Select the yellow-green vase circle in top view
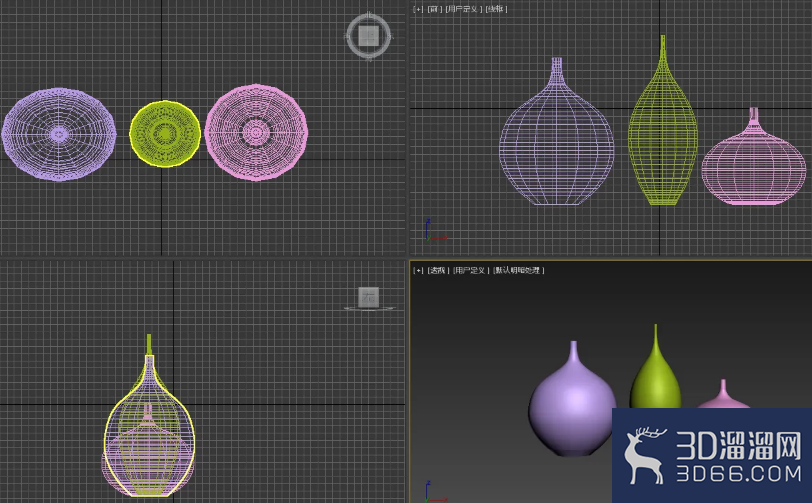 (165, 134)
